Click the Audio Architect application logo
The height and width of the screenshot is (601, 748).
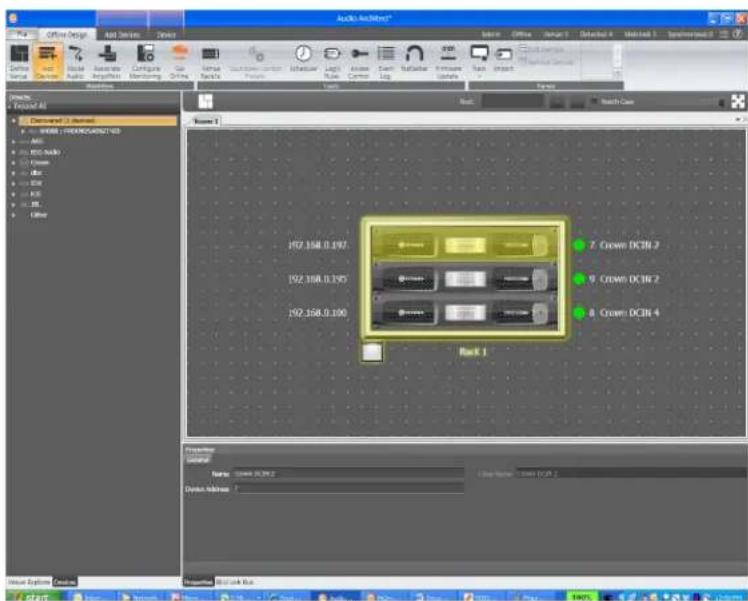point(13,19)
